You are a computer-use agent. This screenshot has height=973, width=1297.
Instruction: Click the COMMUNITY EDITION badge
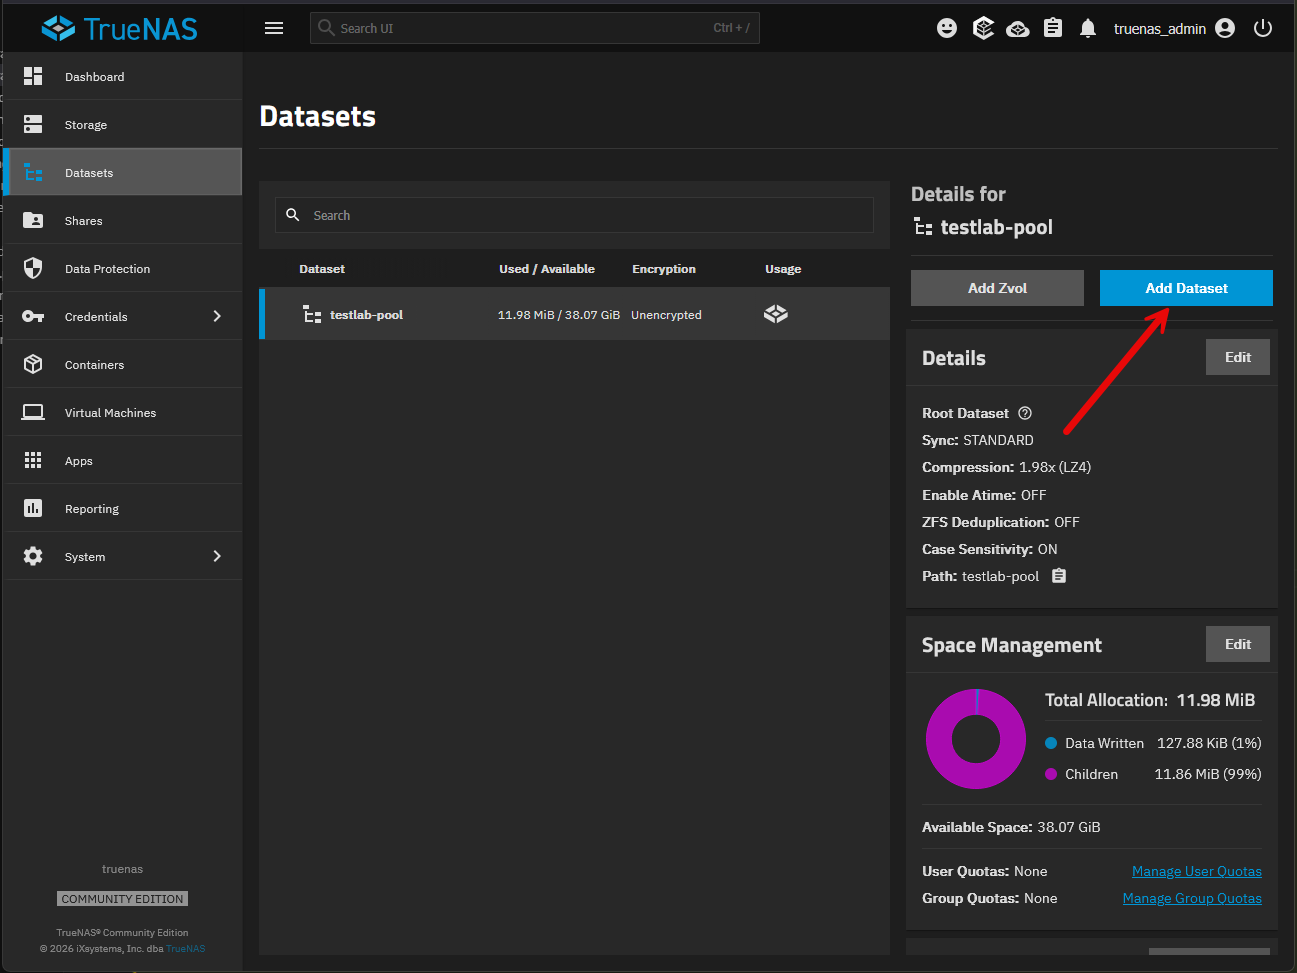[x=123, y=899]
